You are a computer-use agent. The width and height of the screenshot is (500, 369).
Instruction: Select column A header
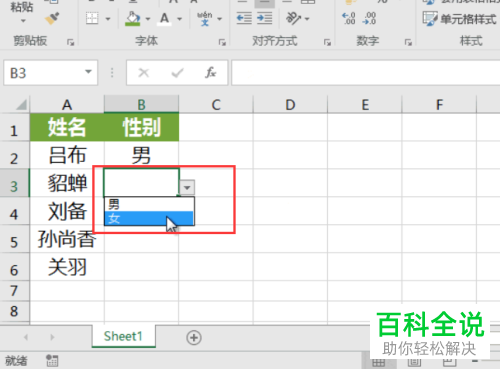tap(67, 105)
